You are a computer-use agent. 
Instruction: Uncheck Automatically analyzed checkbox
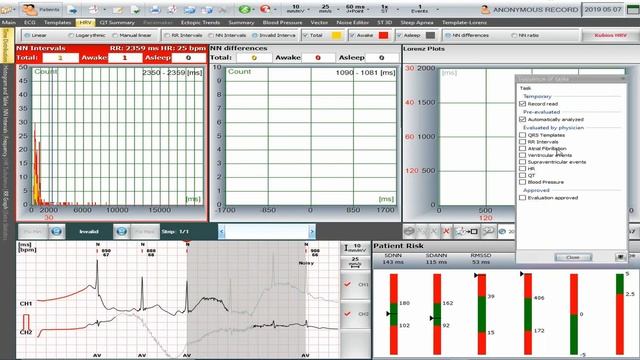pos(522,119)
